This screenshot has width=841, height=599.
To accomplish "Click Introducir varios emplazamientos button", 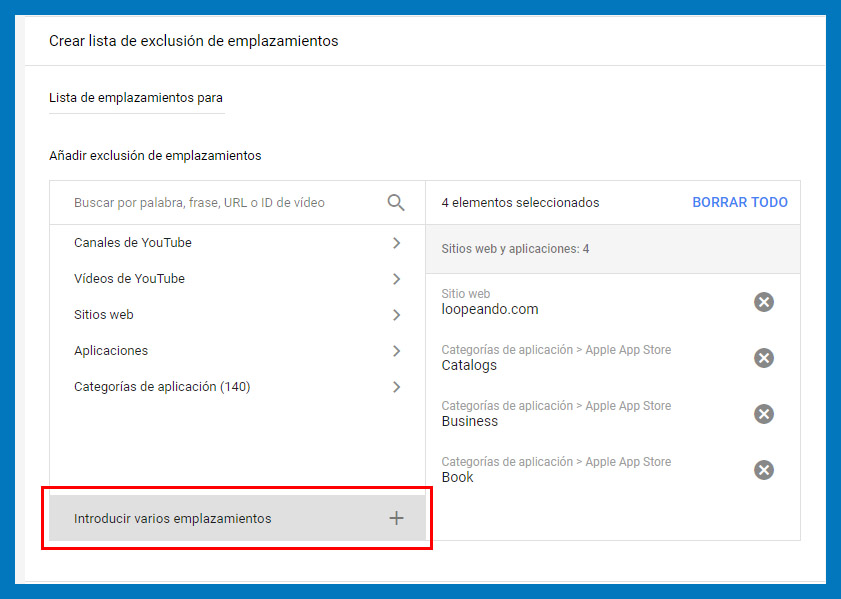I will [237, 518].
